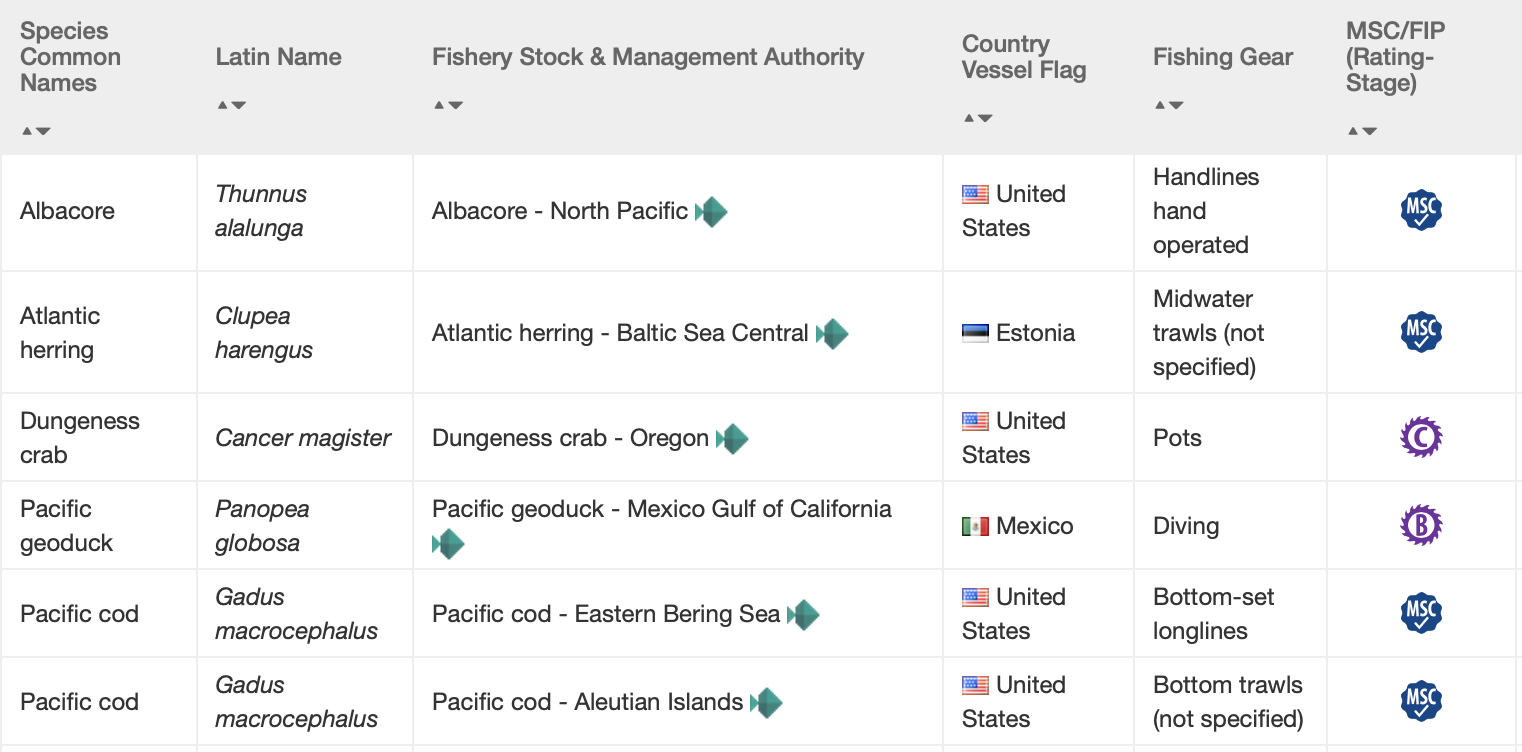Screen dimensions: 1522x752
Task: Click fish icon beside Albacore - North Pacific
Action: point(711,211)
